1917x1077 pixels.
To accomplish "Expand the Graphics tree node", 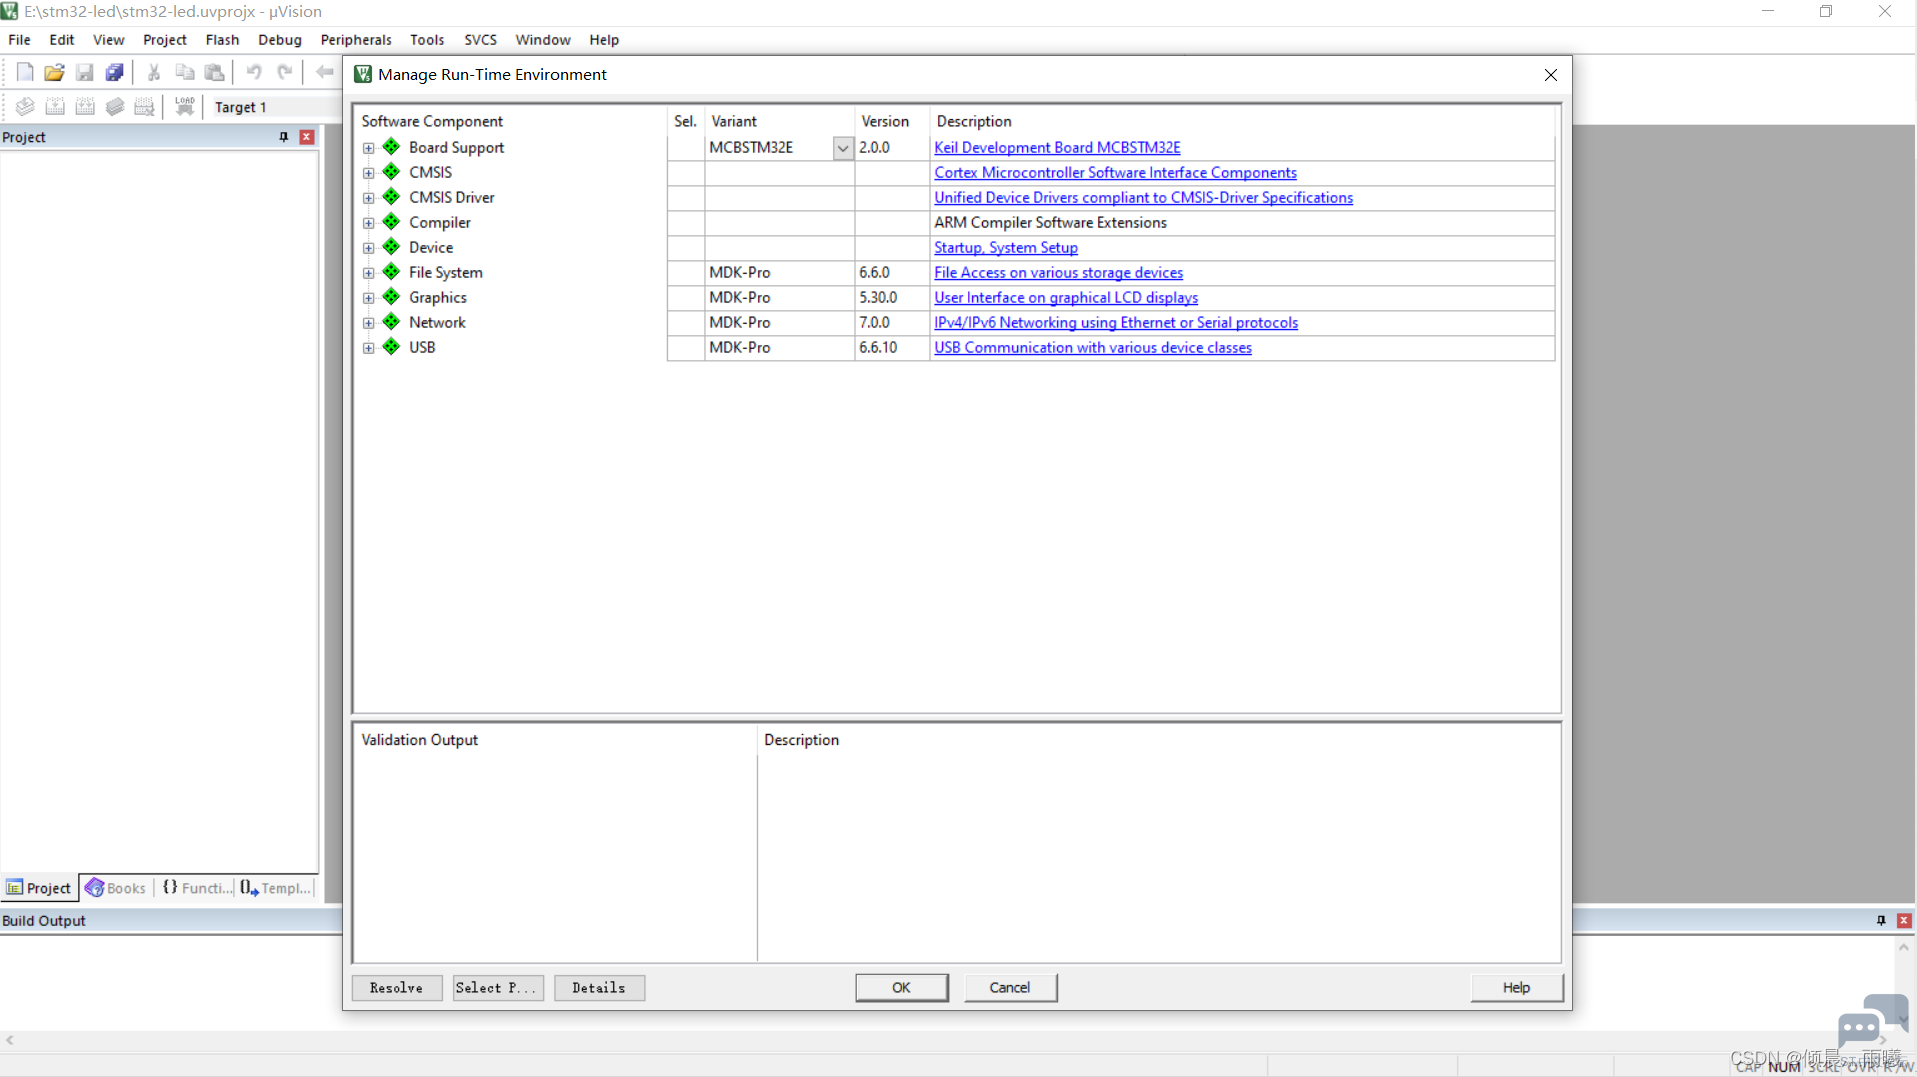I will click(368, 298).
